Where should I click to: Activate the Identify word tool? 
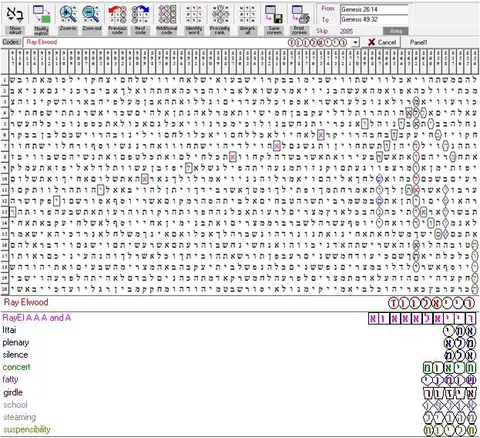[194, 19]
